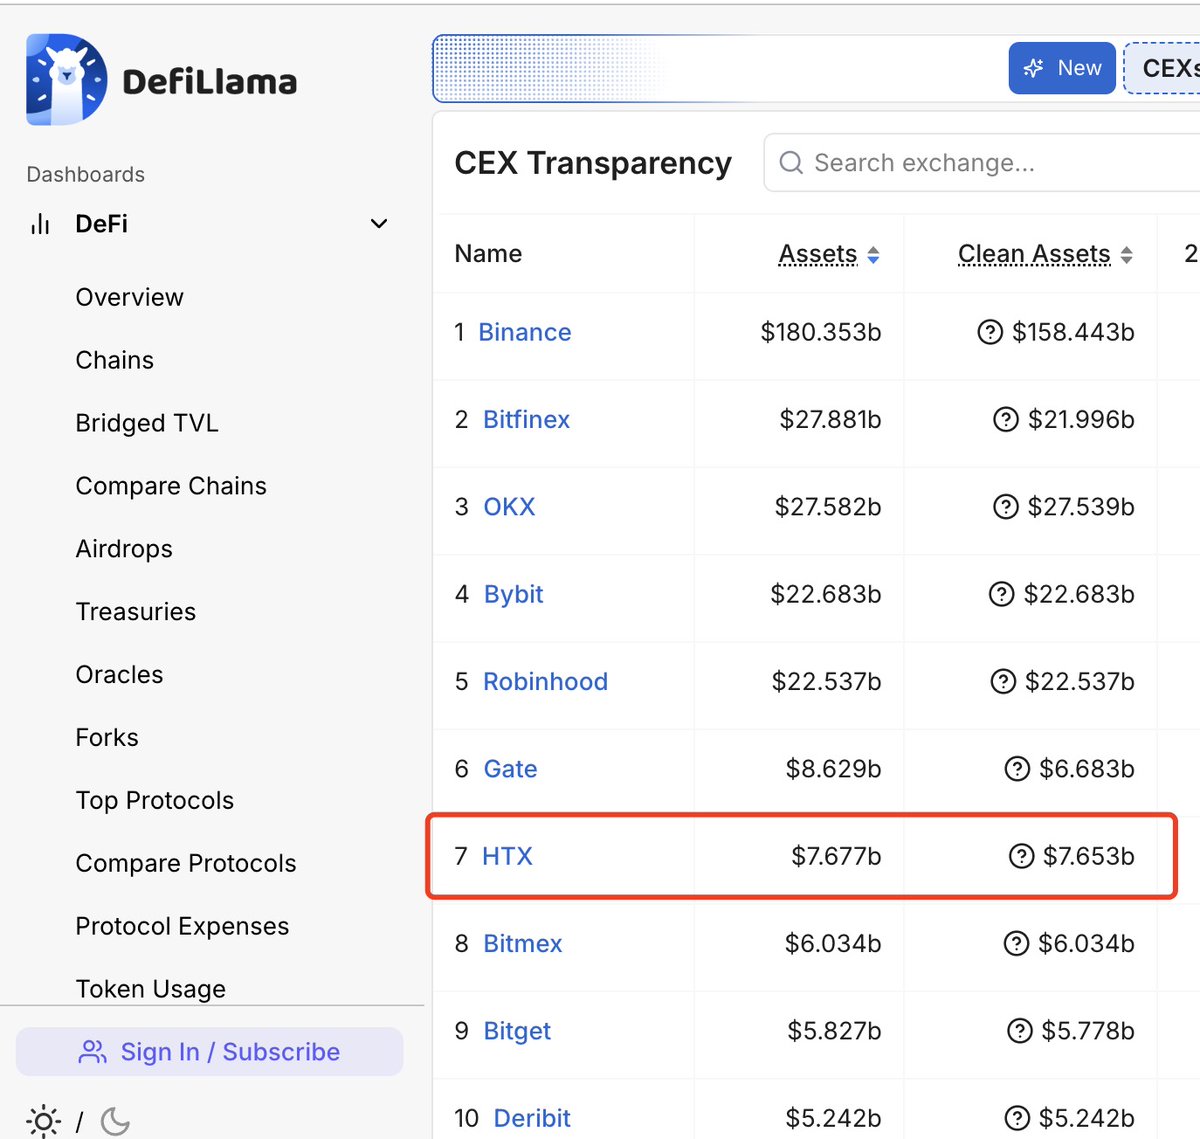This screenshot has height=1139, width=1200.
Task: Go to Compare Chains page
Action: (171, 486)
